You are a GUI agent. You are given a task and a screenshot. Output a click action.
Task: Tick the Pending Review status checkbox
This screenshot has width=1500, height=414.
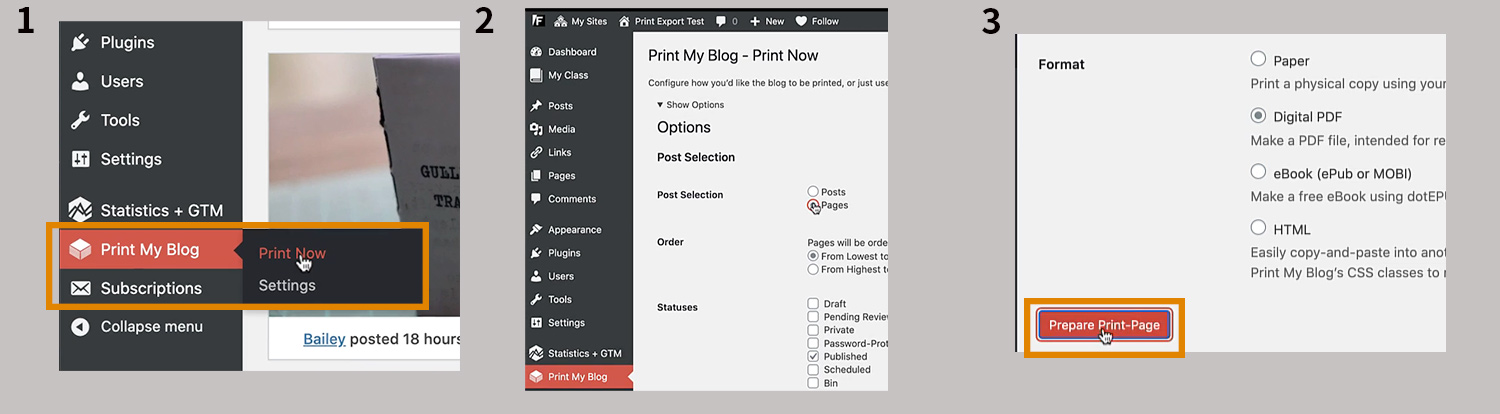[814, 317]
